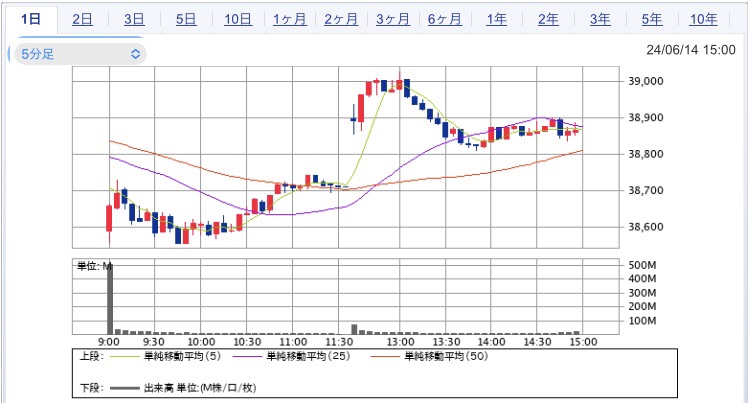Click the 15:00 time axis label
The width and height of the screenshot is (750, 403).
[584, 342]
